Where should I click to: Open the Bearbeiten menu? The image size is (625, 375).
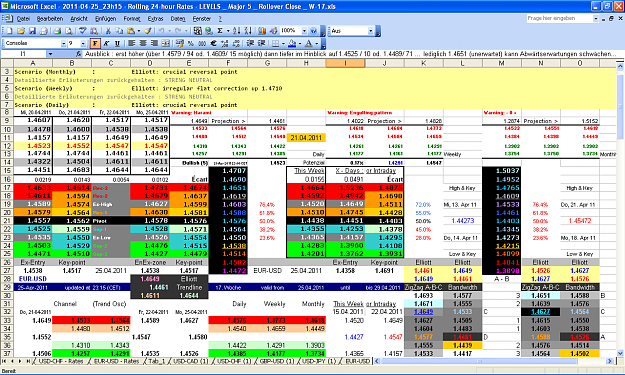(x=50, y=18)
